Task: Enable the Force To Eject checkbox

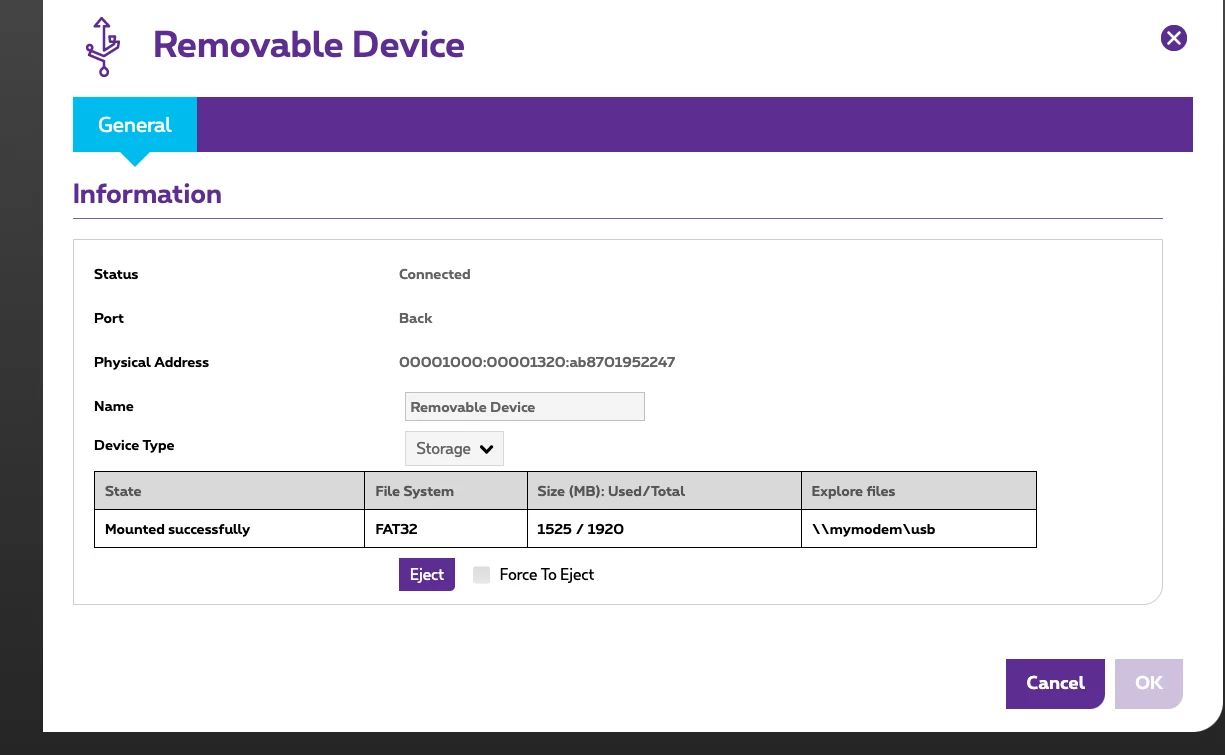Action: coord(482,575)
